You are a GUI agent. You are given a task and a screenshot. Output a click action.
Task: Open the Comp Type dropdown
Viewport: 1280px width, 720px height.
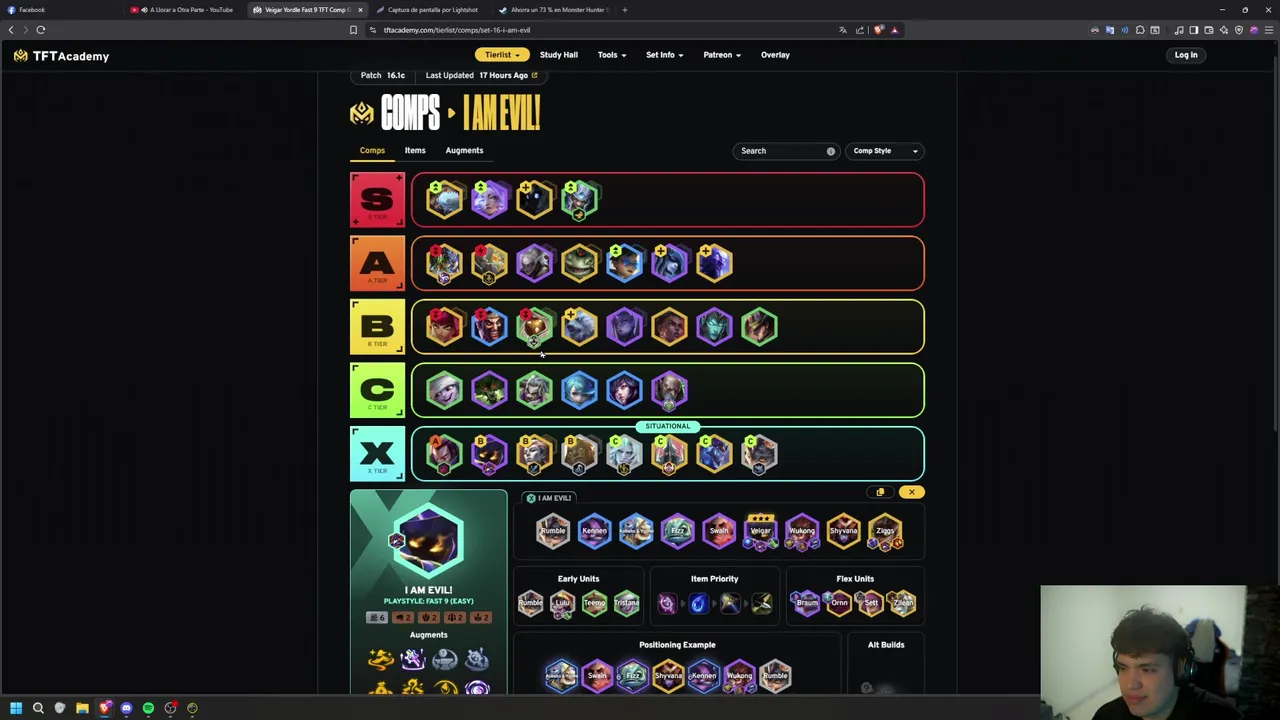pyautogui.click(x=885, y=151)
